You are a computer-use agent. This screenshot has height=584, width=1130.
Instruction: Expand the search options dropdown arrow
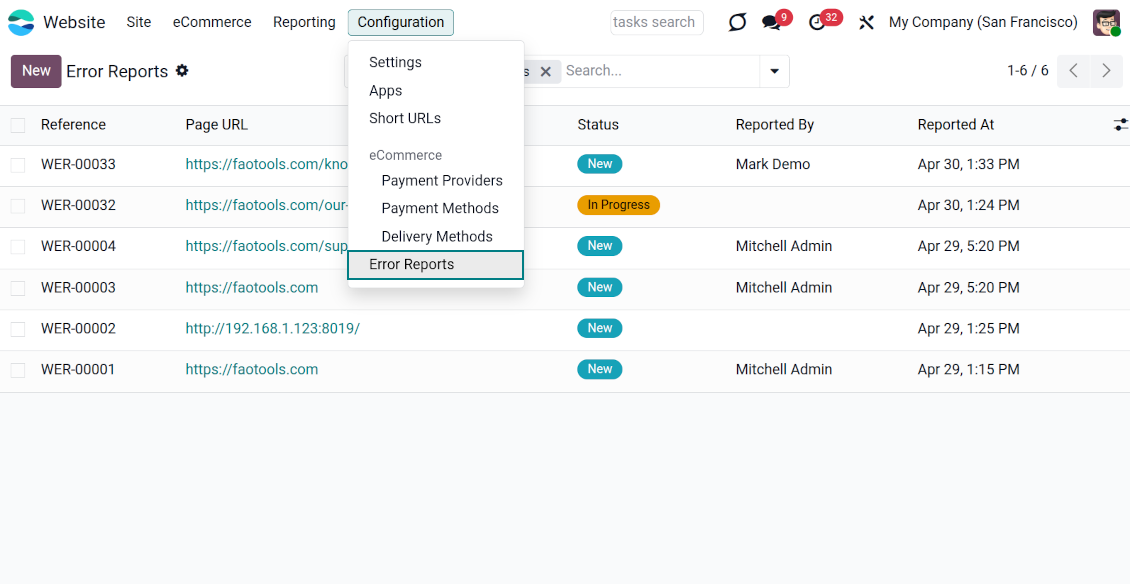tap(774, 70)
